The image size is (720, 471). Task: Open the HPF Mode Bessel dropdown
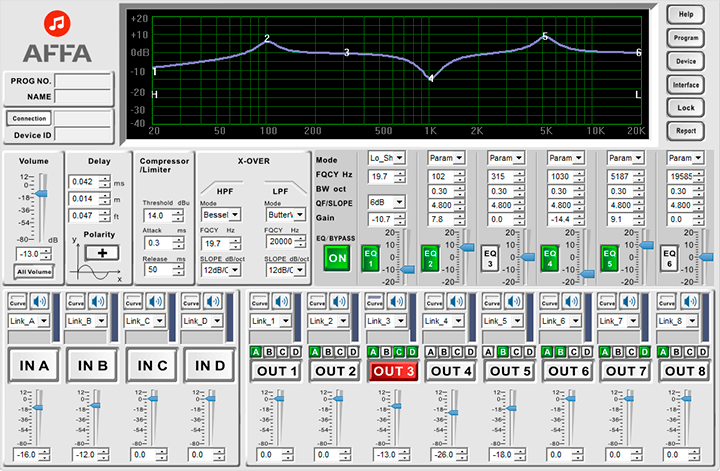[x=221, y=215]
